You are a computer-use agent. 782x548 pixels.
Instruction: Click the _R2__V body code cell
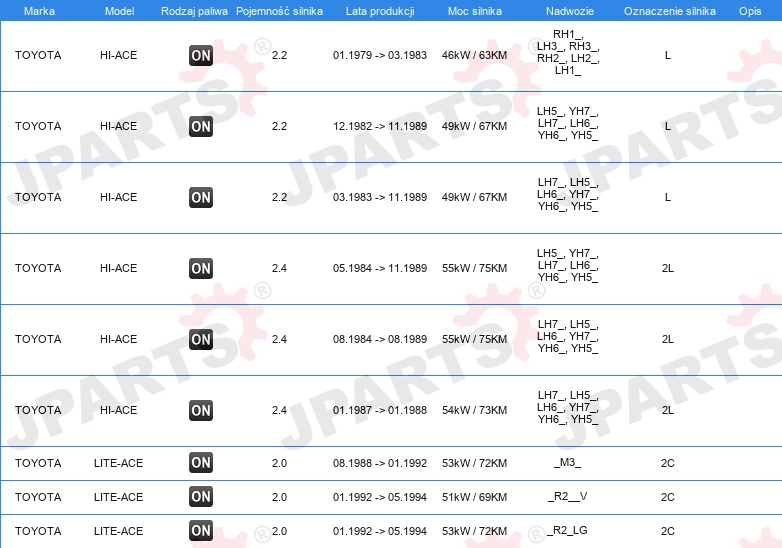[x=568, y=497]
